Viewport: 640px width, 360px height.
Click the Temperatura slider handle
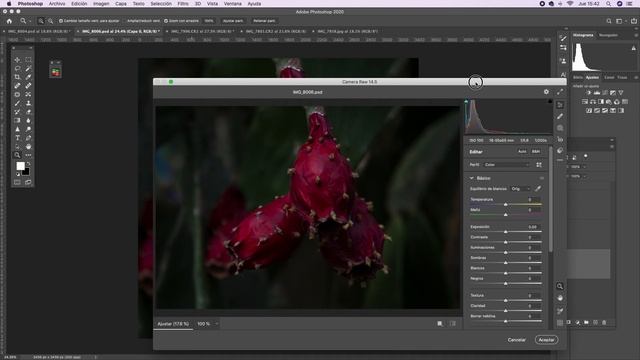pos(506,204)
